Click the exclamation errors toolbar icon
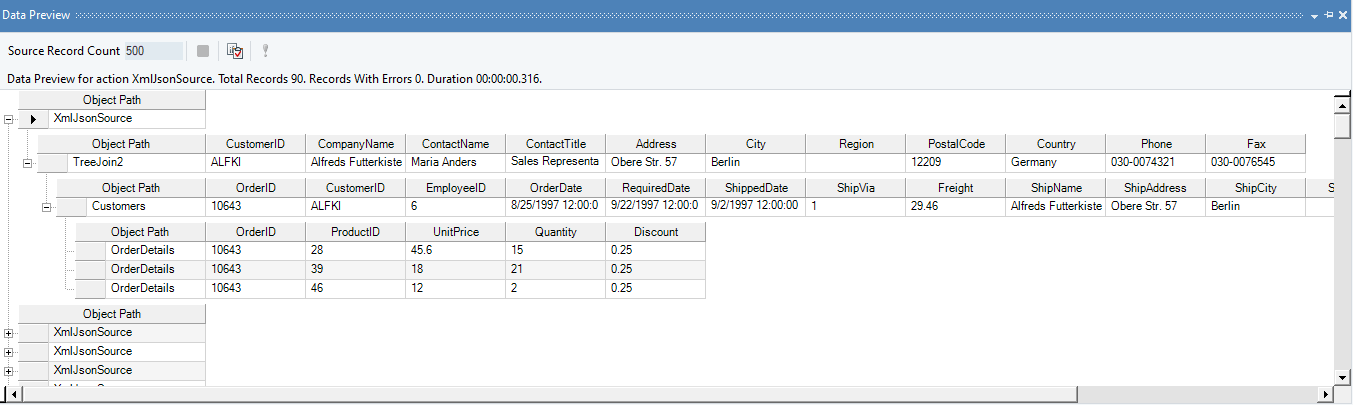Image resolution: width=1353 pixels, height=405 pixels. pyautogui.click(x=265, y=51)
